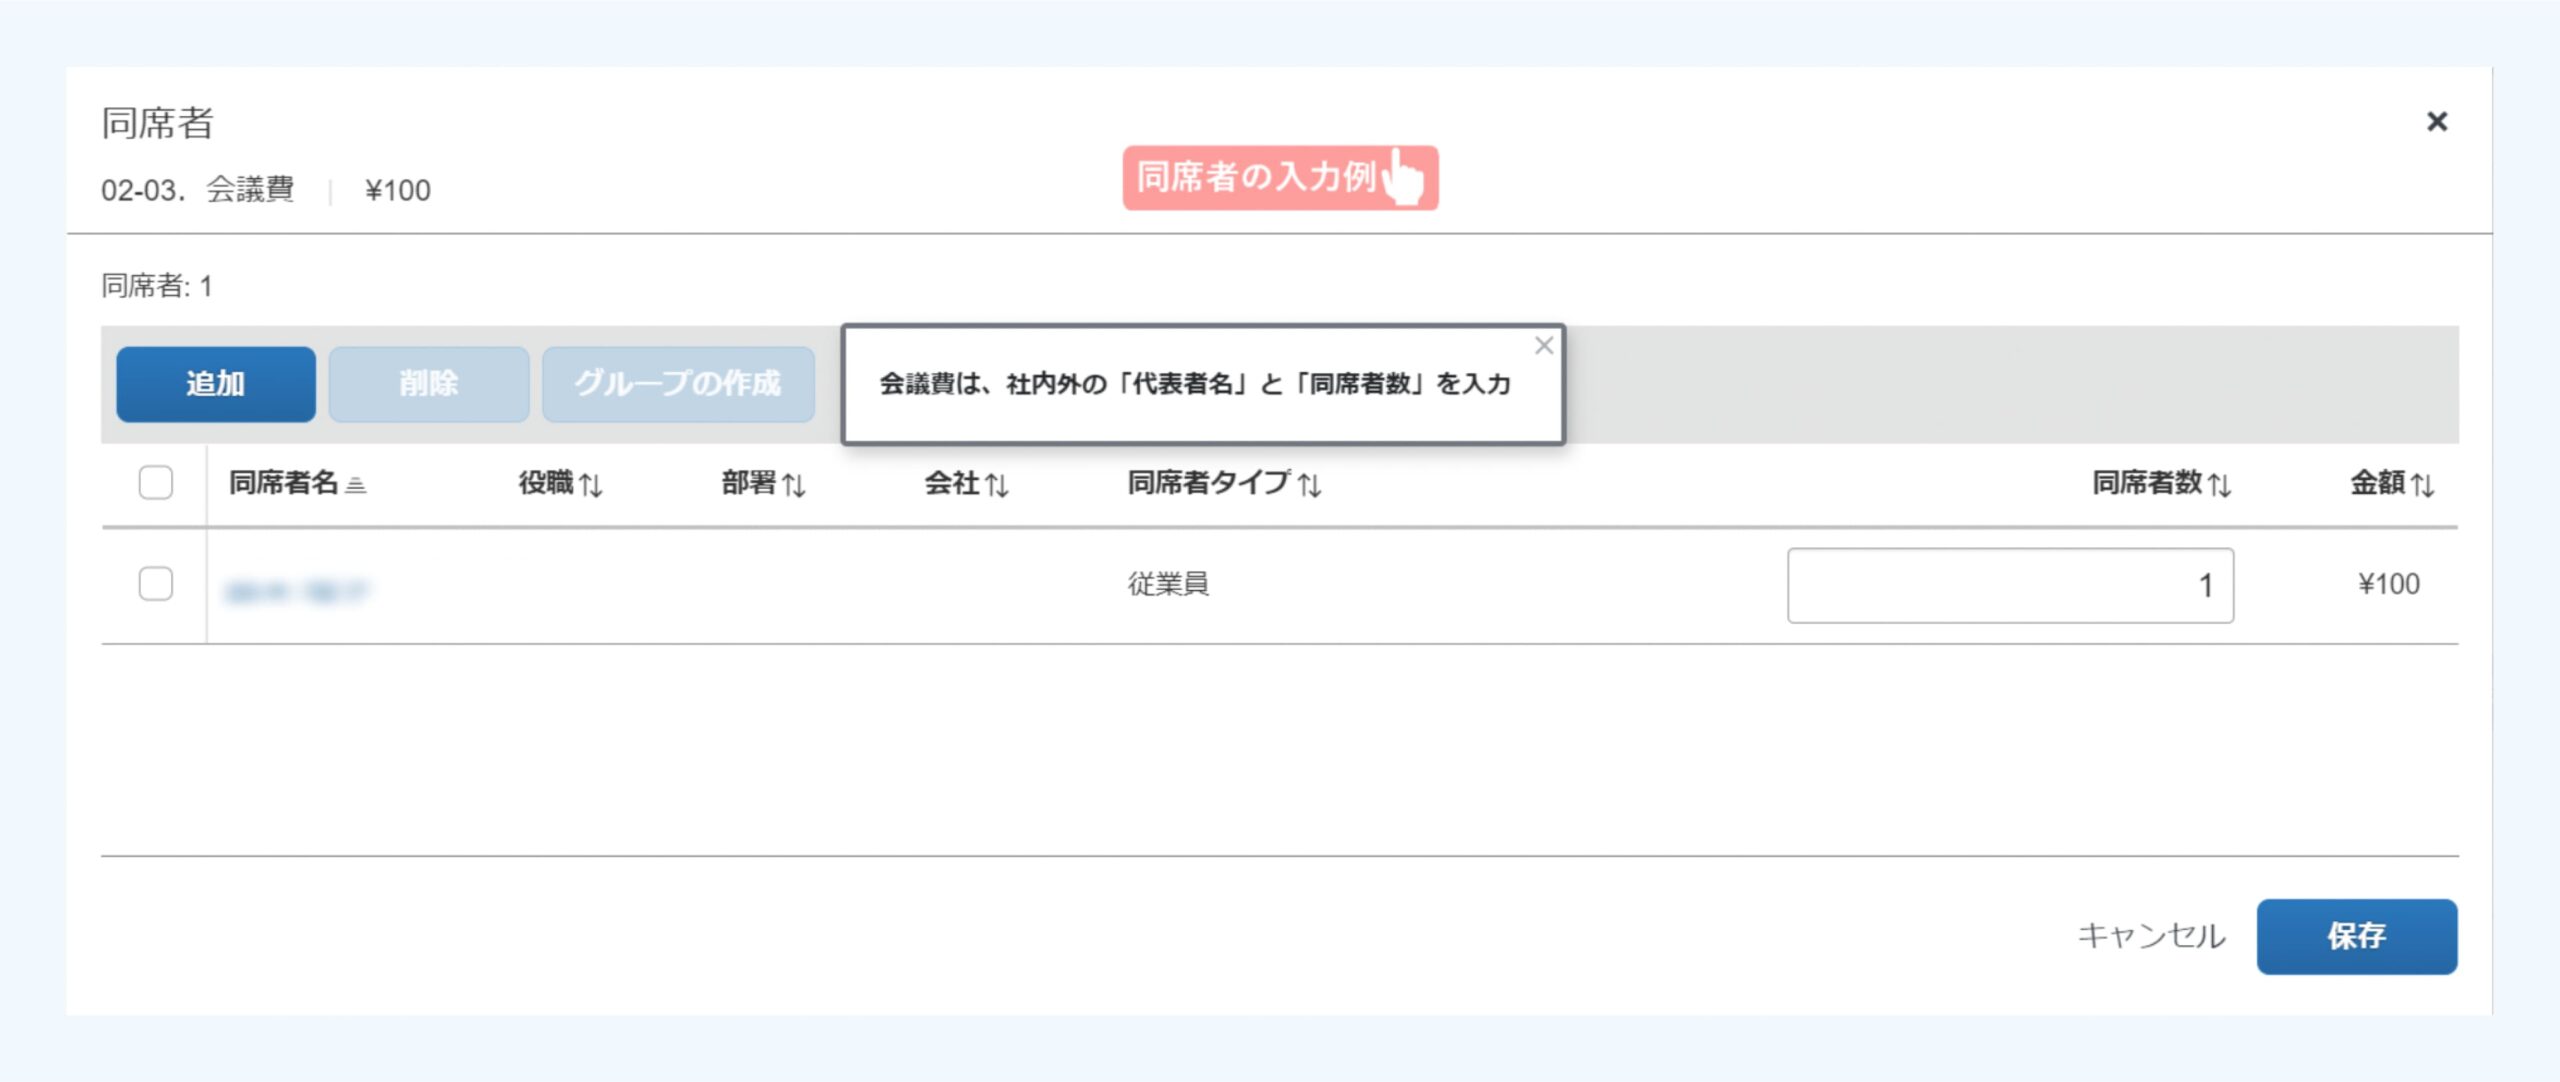Click the 同席者の入力例 hand pointer badge
This screenshot has width=2560, height=1082.
coord(1279,178)
